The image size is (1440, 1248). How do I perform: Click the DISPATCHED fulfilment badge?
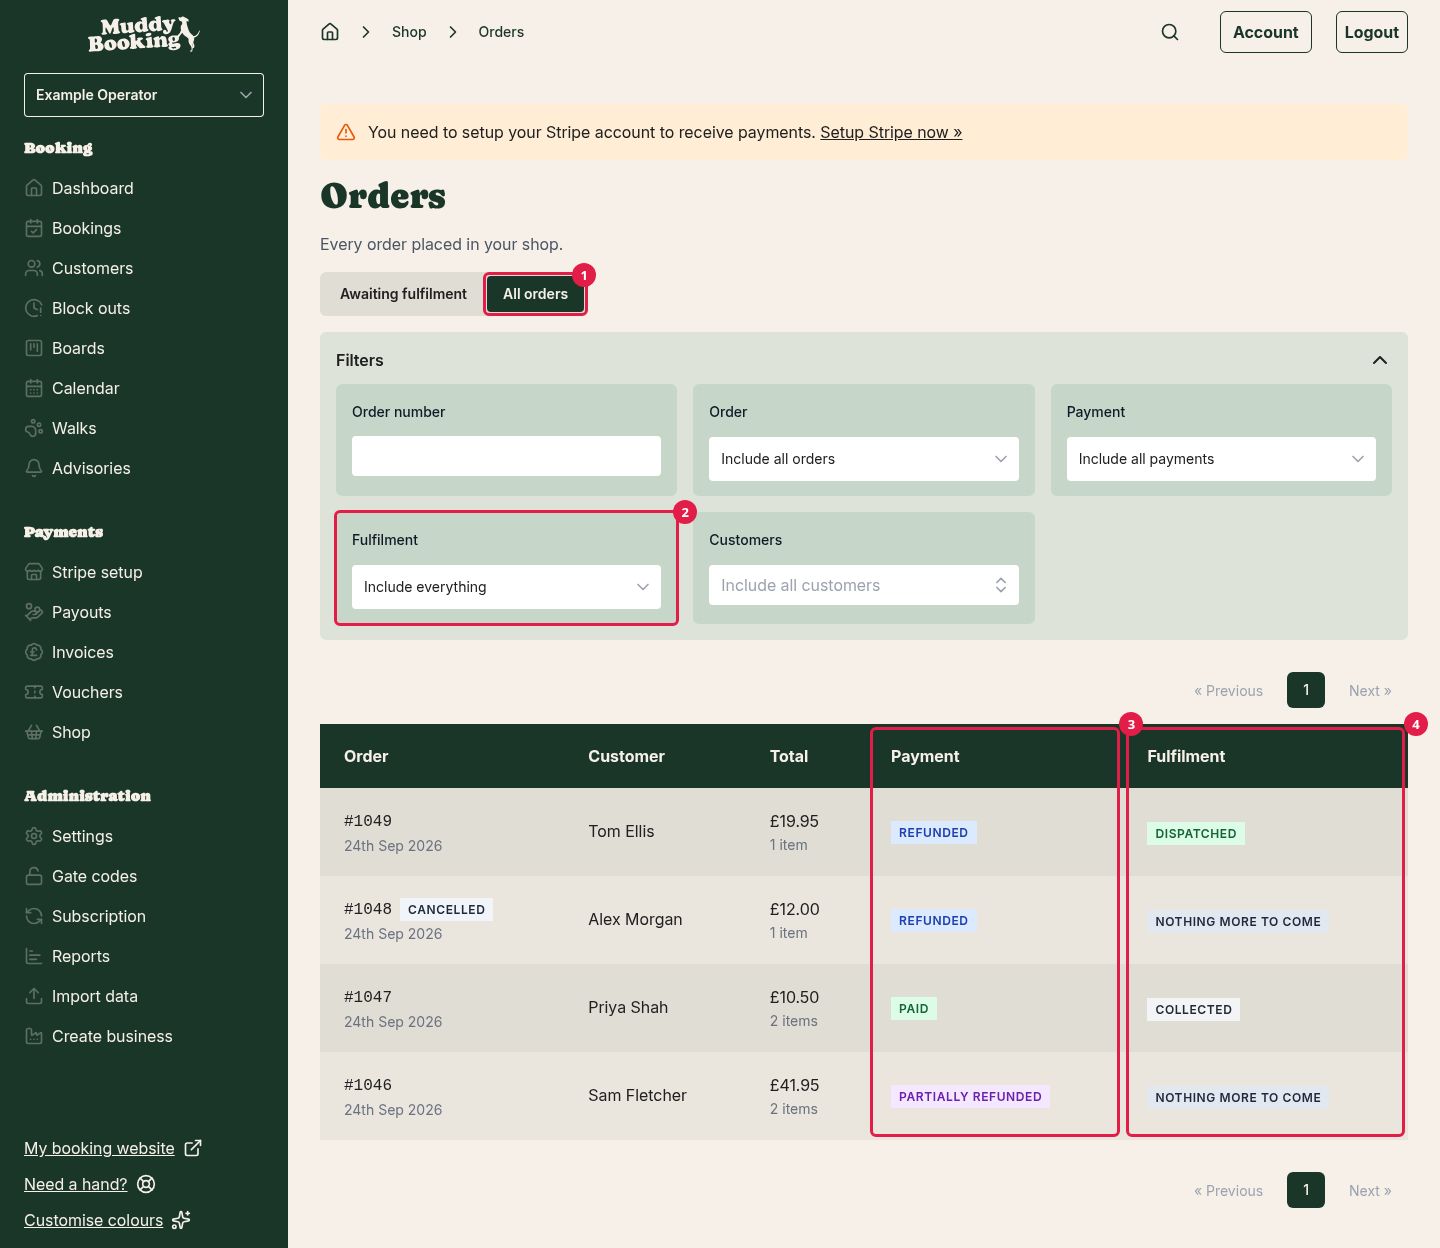tap(1196, 833)
